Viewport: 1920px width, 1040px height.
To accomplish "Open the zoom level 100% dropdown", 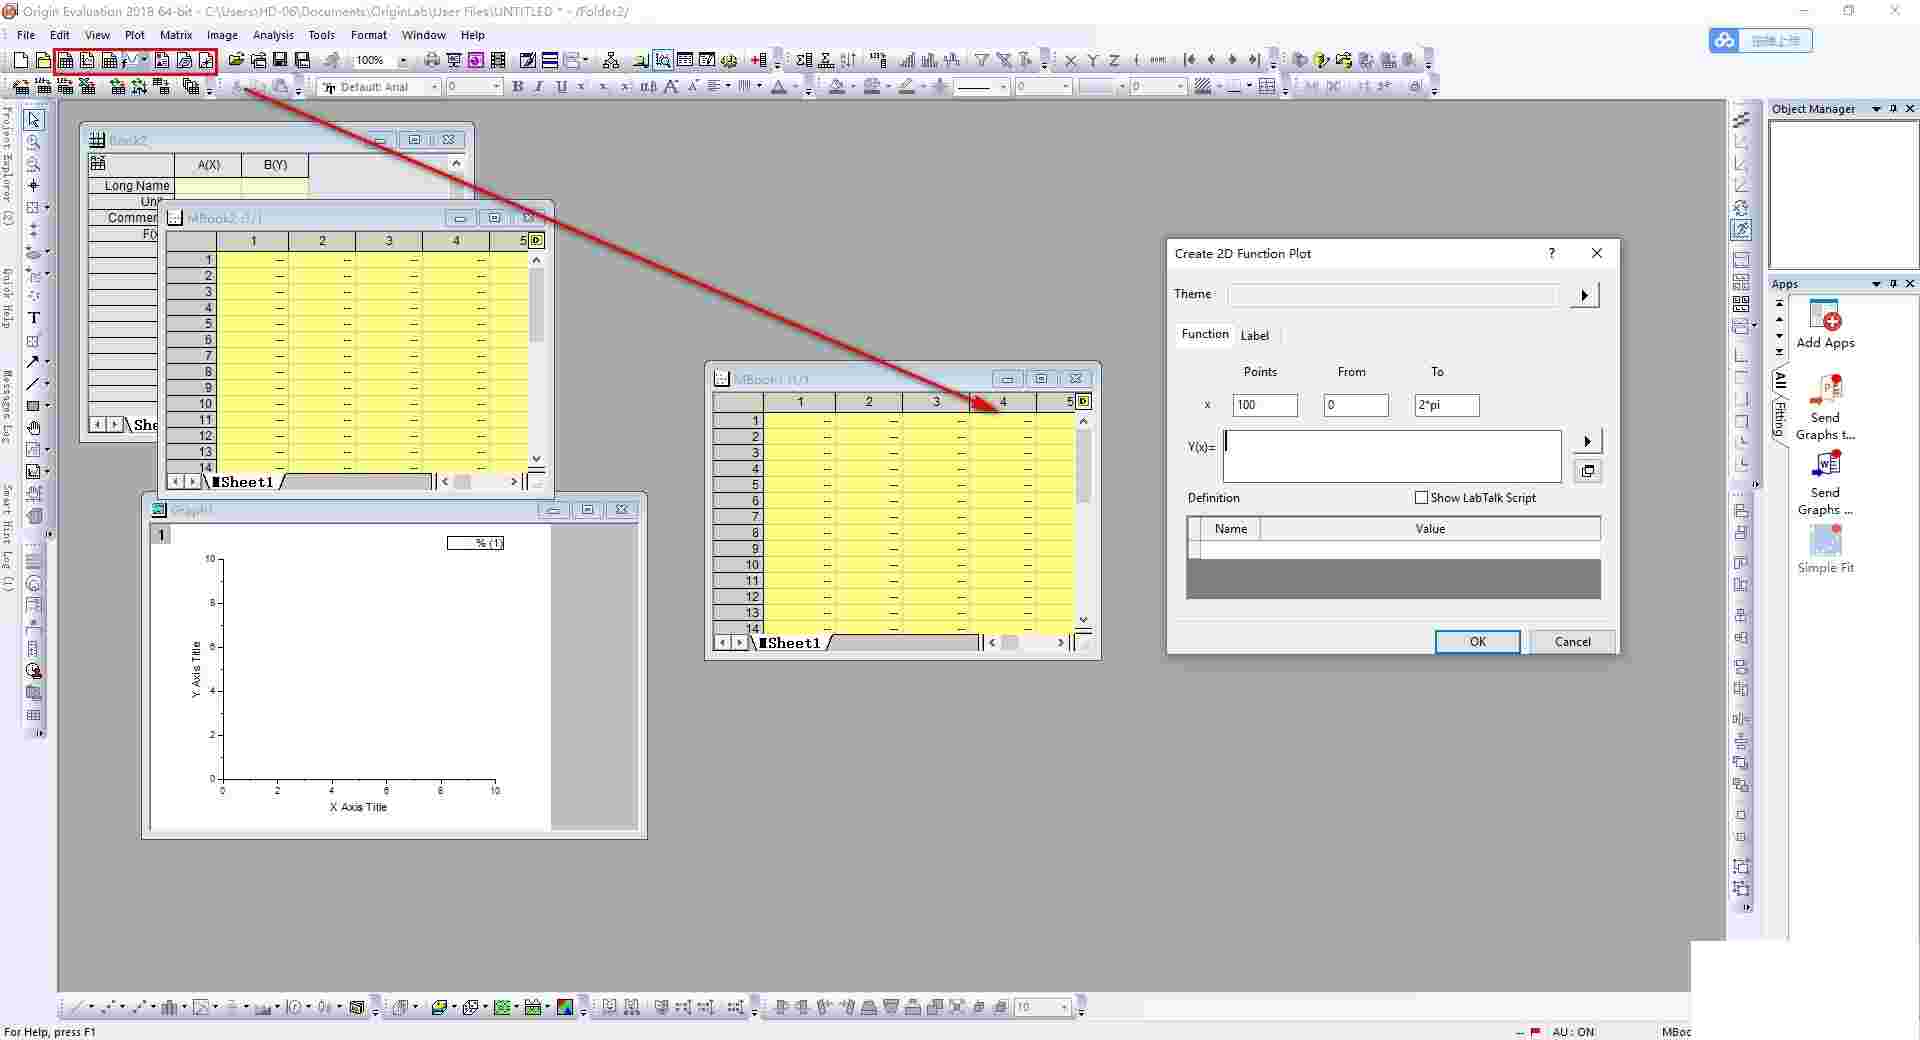I will (x=403, y=61).
